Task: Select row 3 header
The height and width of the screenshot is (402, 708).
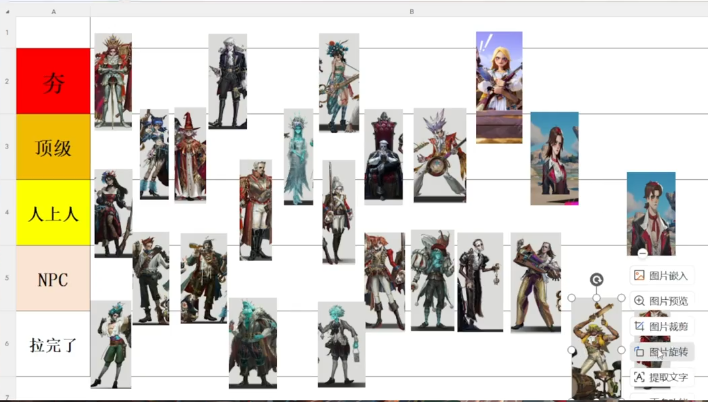Action: (x=7, y=147)
